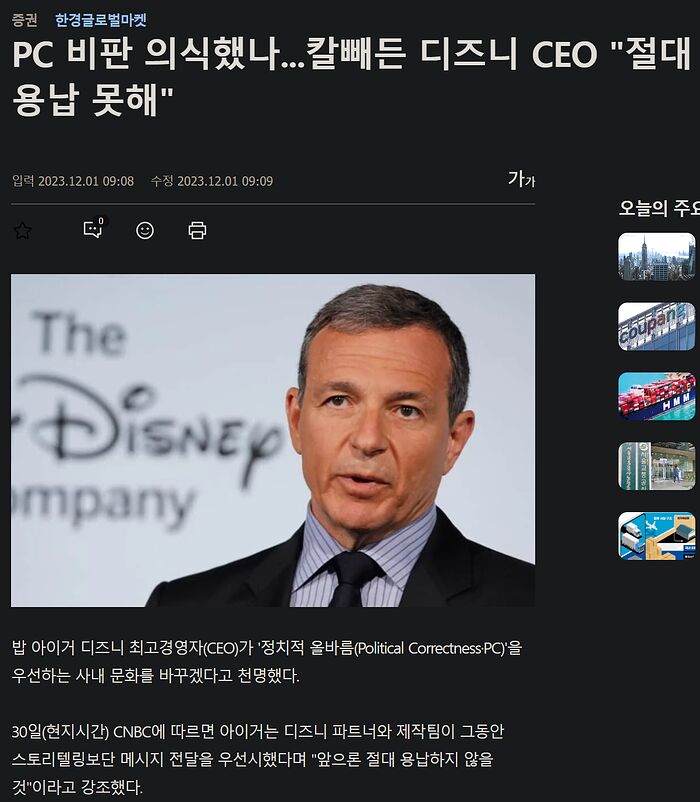This screenshot has height=802, width=700.
Task: Open the Coupang building news thumbnail
Action: click(x=657, y=326)
